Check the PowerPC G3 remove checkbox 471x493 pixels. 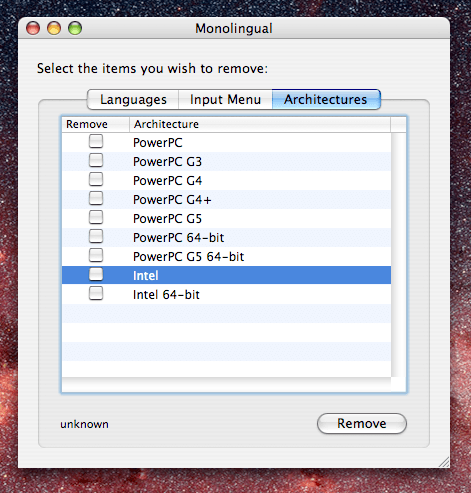click(x=96, y=160)
